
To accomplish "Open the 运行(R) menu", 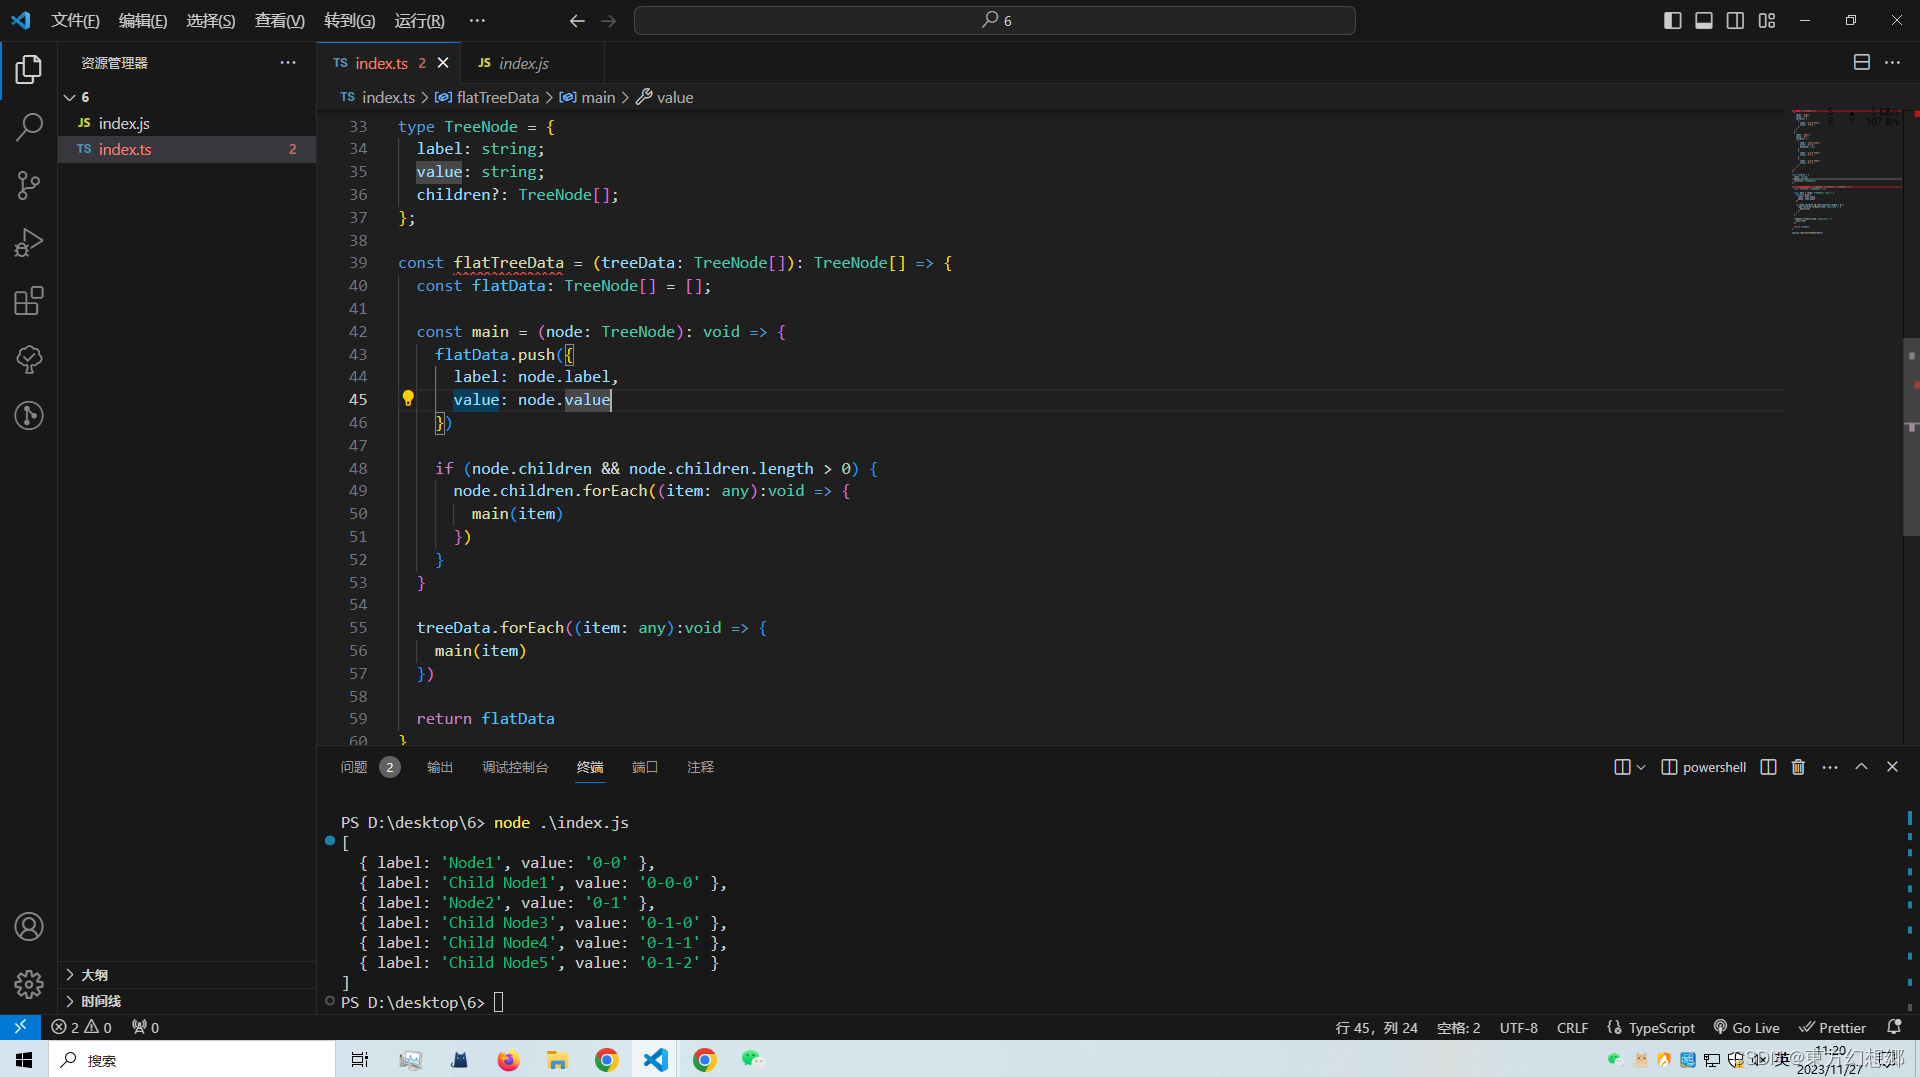I will (420, 20).
